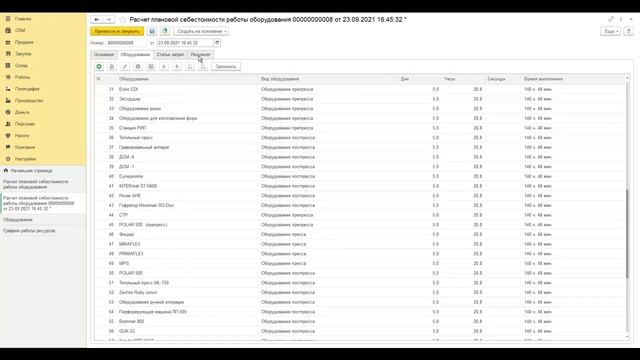
Task: Move row up with arrow icon
Action: [164, 67]
